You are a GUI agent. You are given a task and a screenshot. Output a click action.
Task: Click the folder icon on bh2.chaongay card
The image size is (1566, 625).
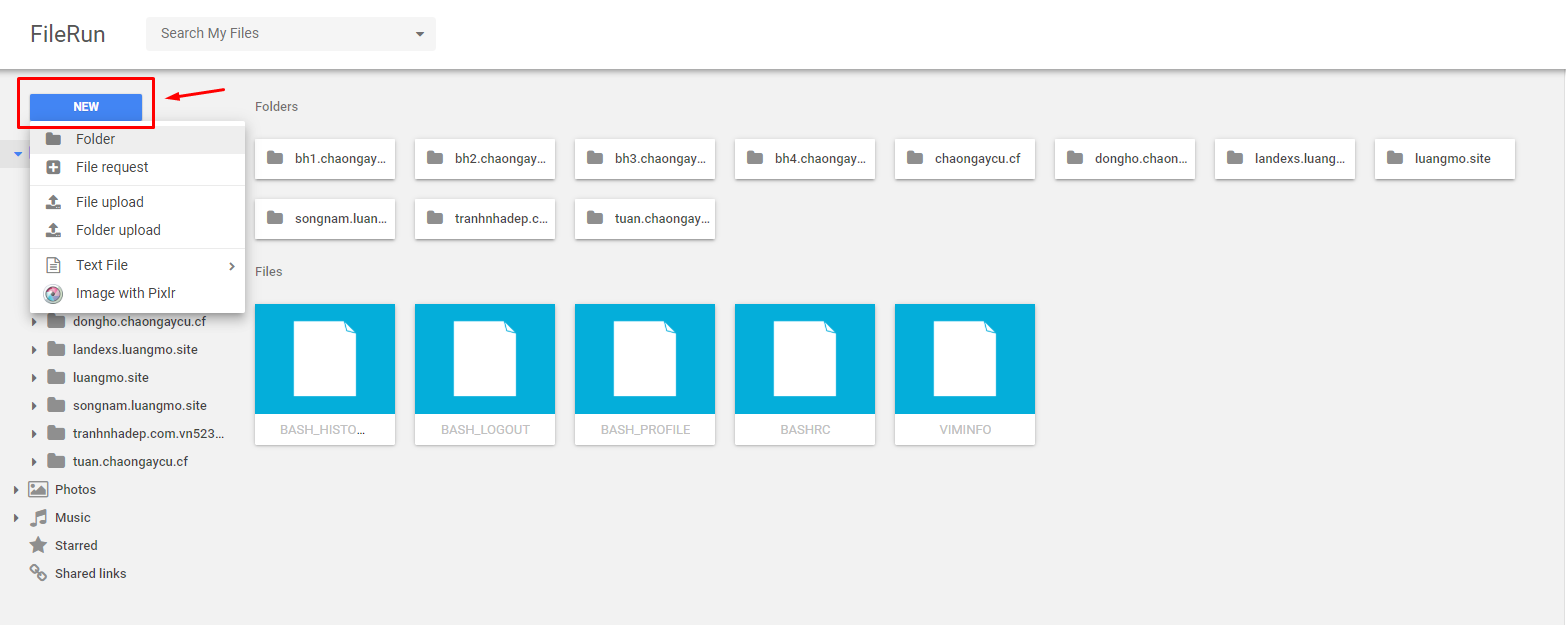tap(435, 158)
